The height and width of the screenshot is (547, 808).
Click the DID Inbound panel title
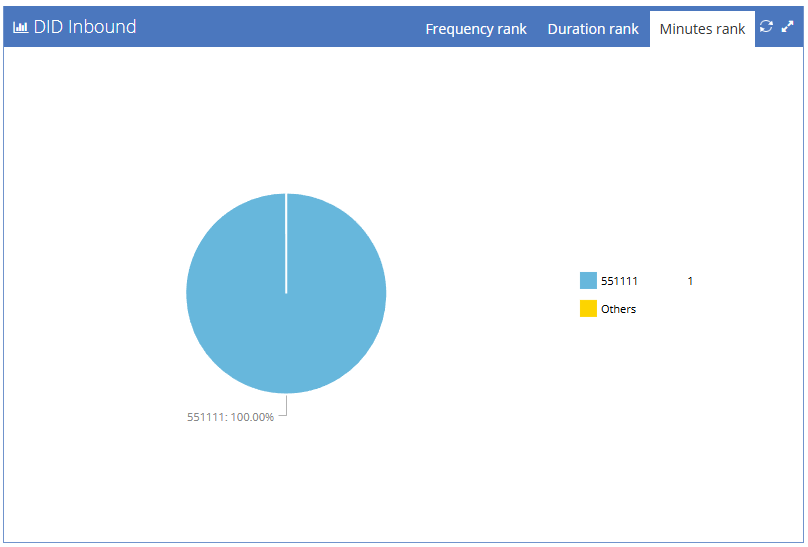85,27
